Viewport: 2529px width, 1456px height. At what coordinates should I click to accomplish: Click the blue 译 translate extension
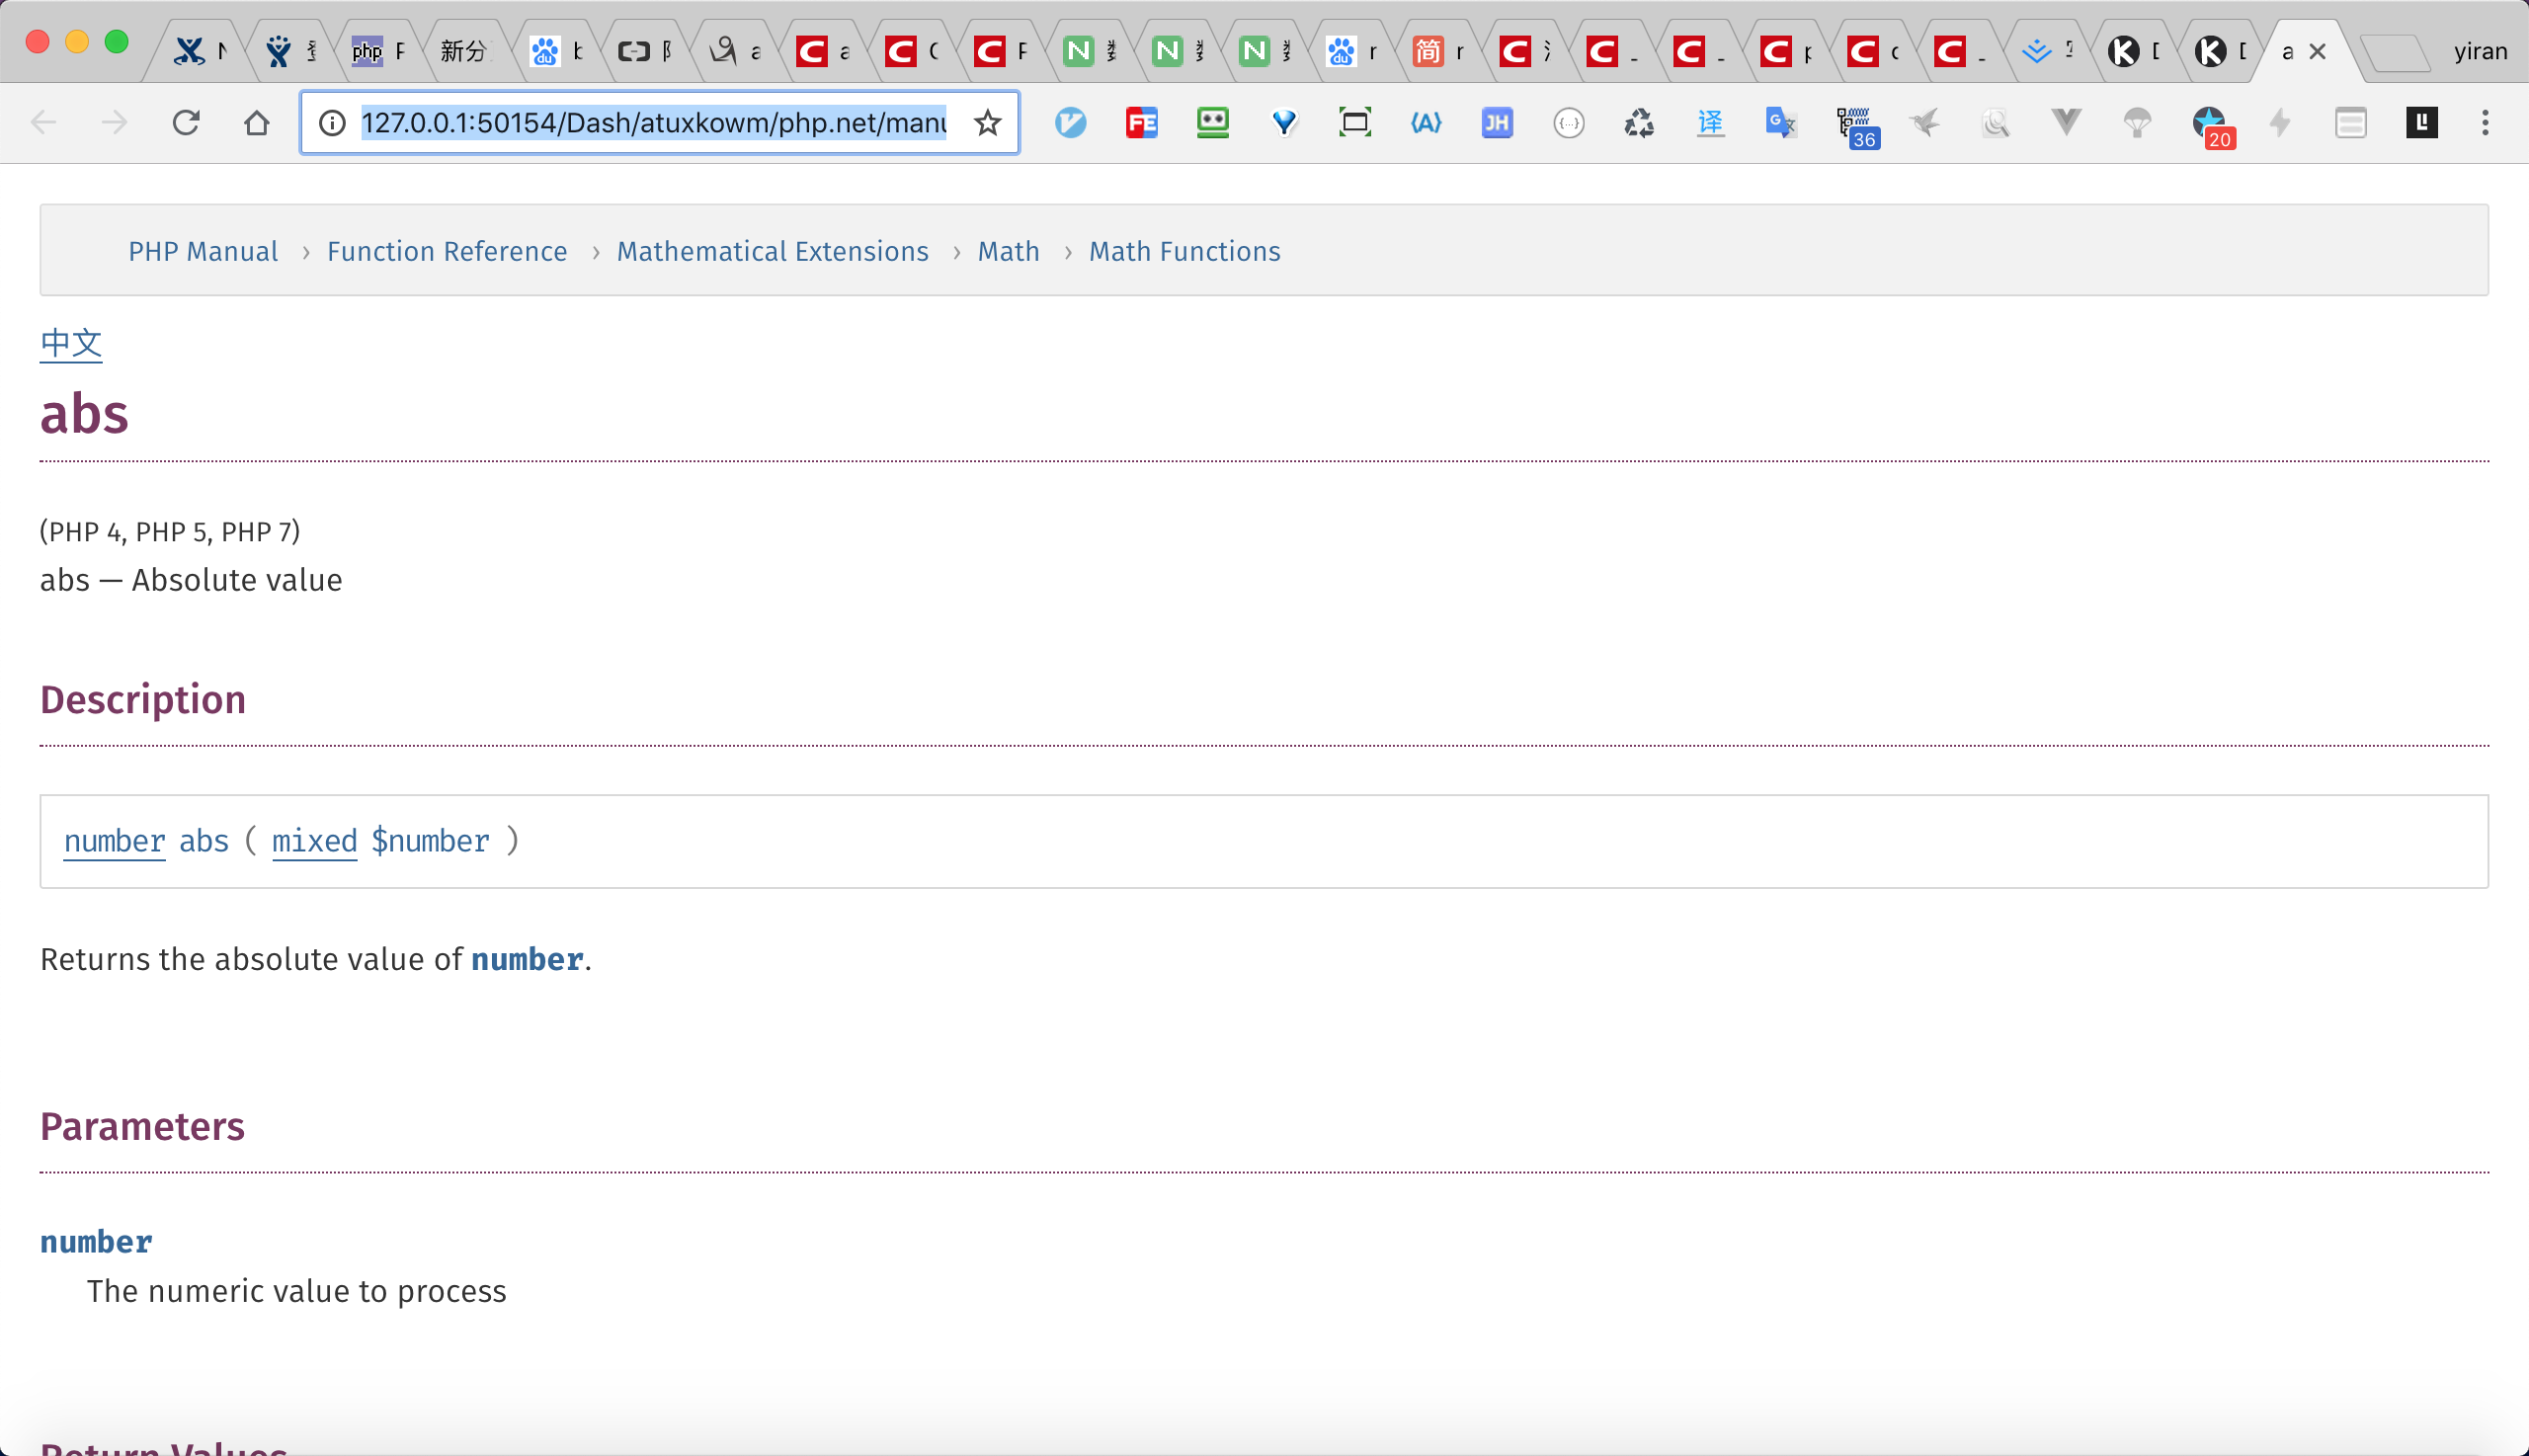[1710, 123]
